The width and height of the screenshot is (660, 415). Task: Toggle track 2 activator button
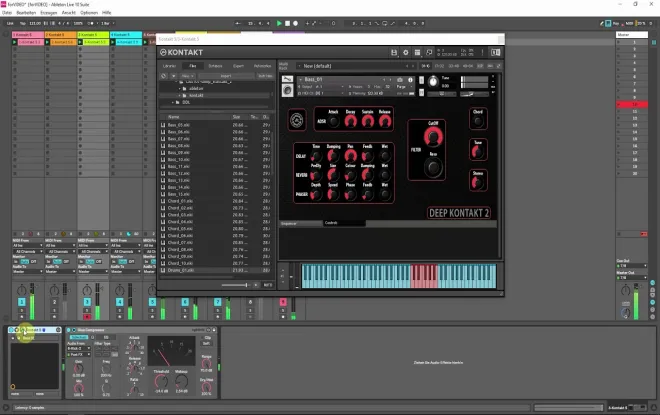point(54,302)
